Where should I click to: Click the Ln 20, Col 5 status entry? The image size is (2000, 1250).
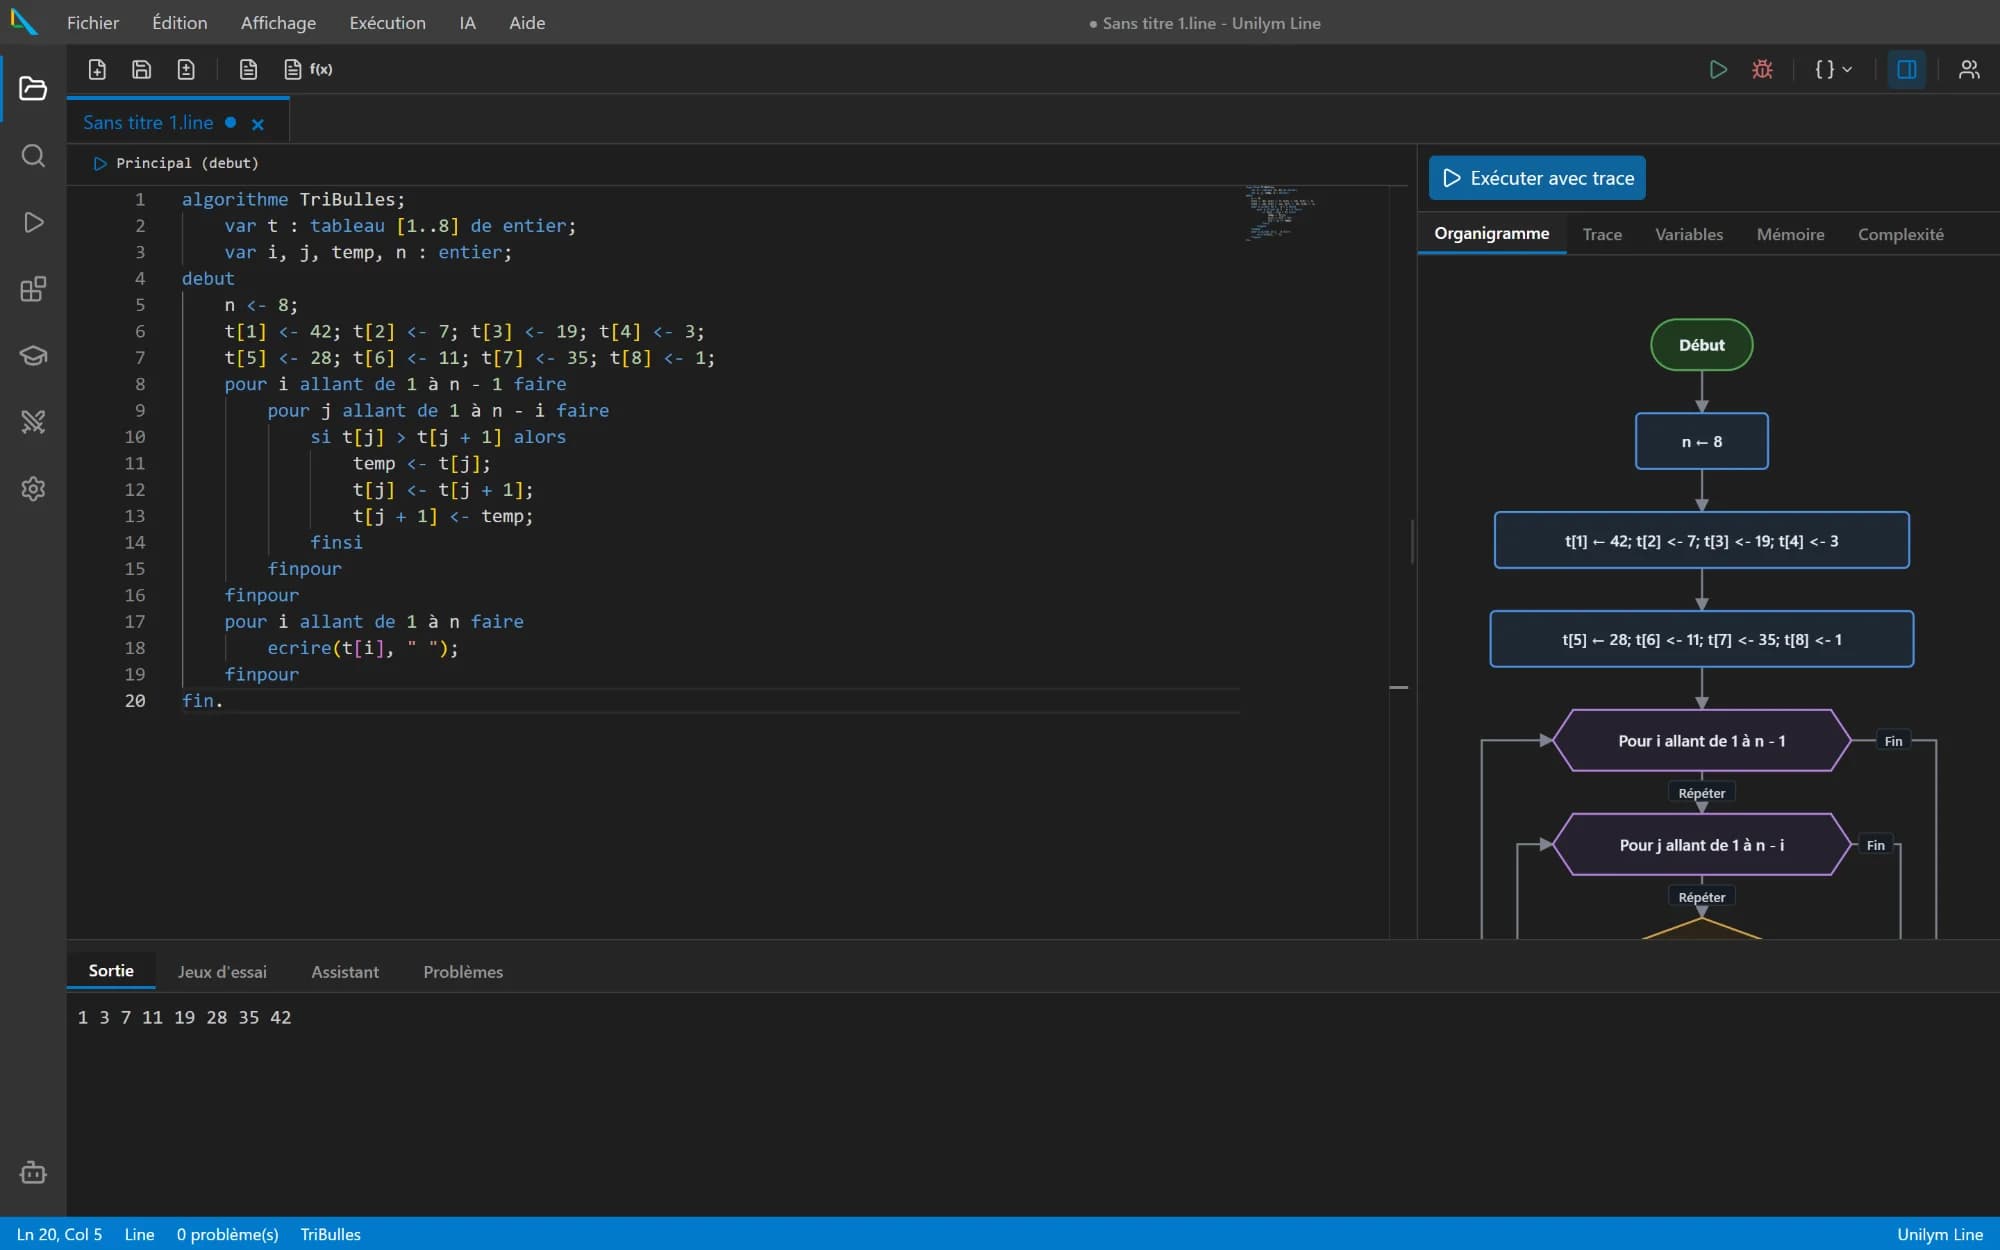pos(59,1234)
